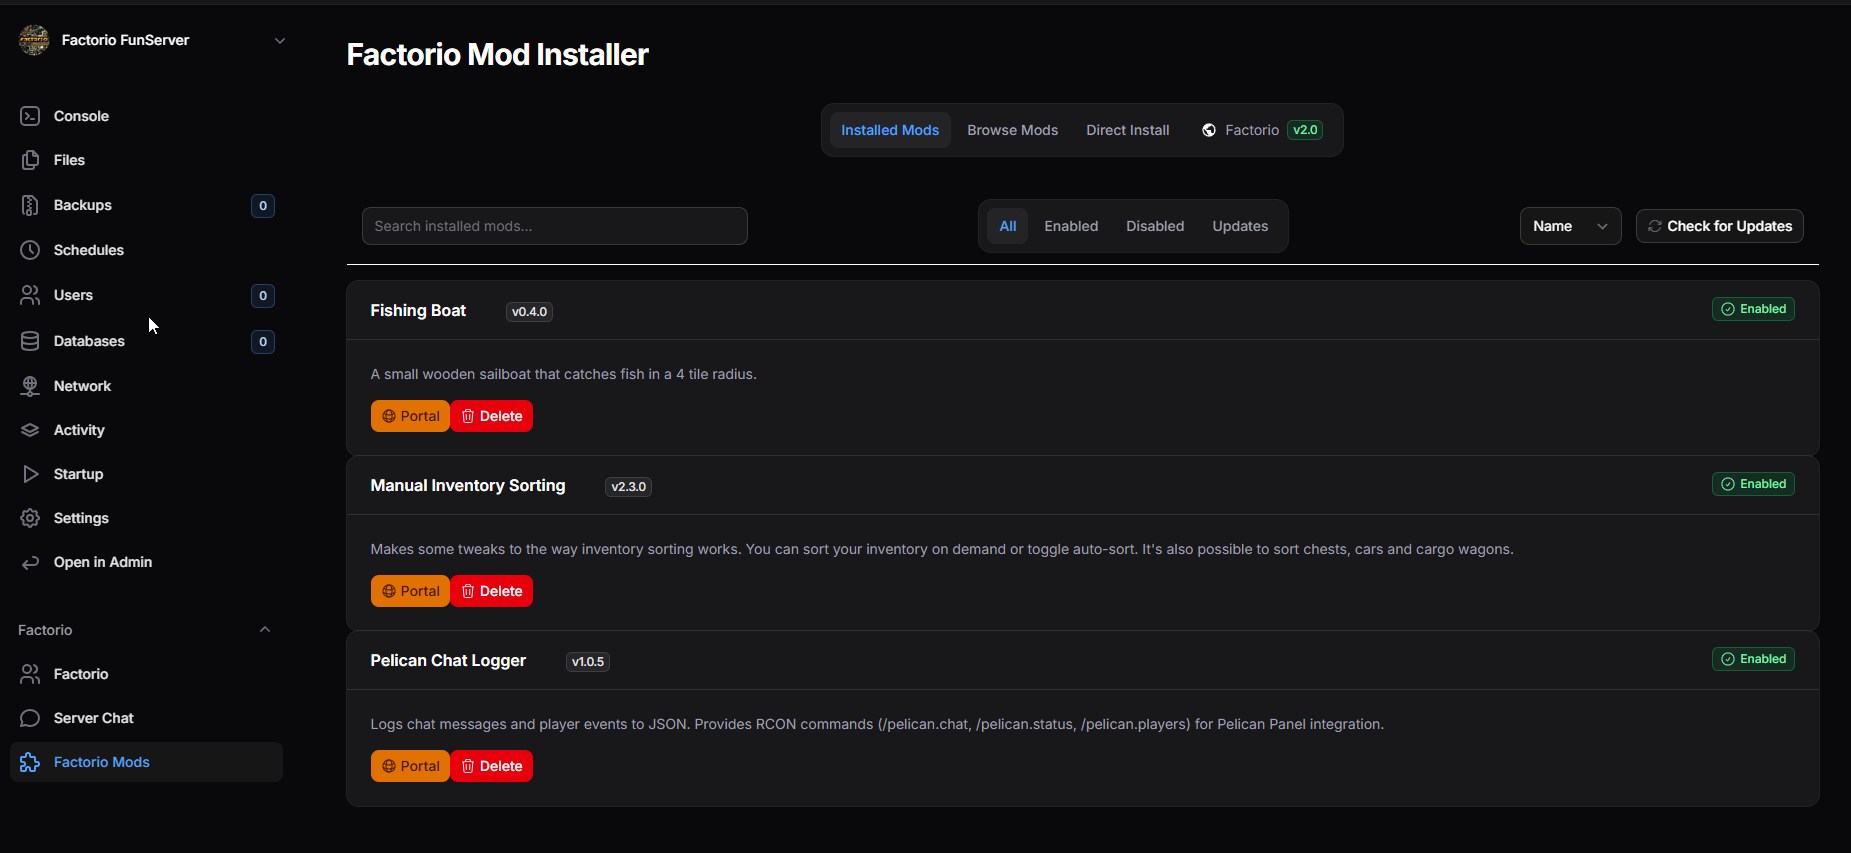Show only Enabled mods filter
This screenshot has height=853, width=1851.
pos(1071,226)
